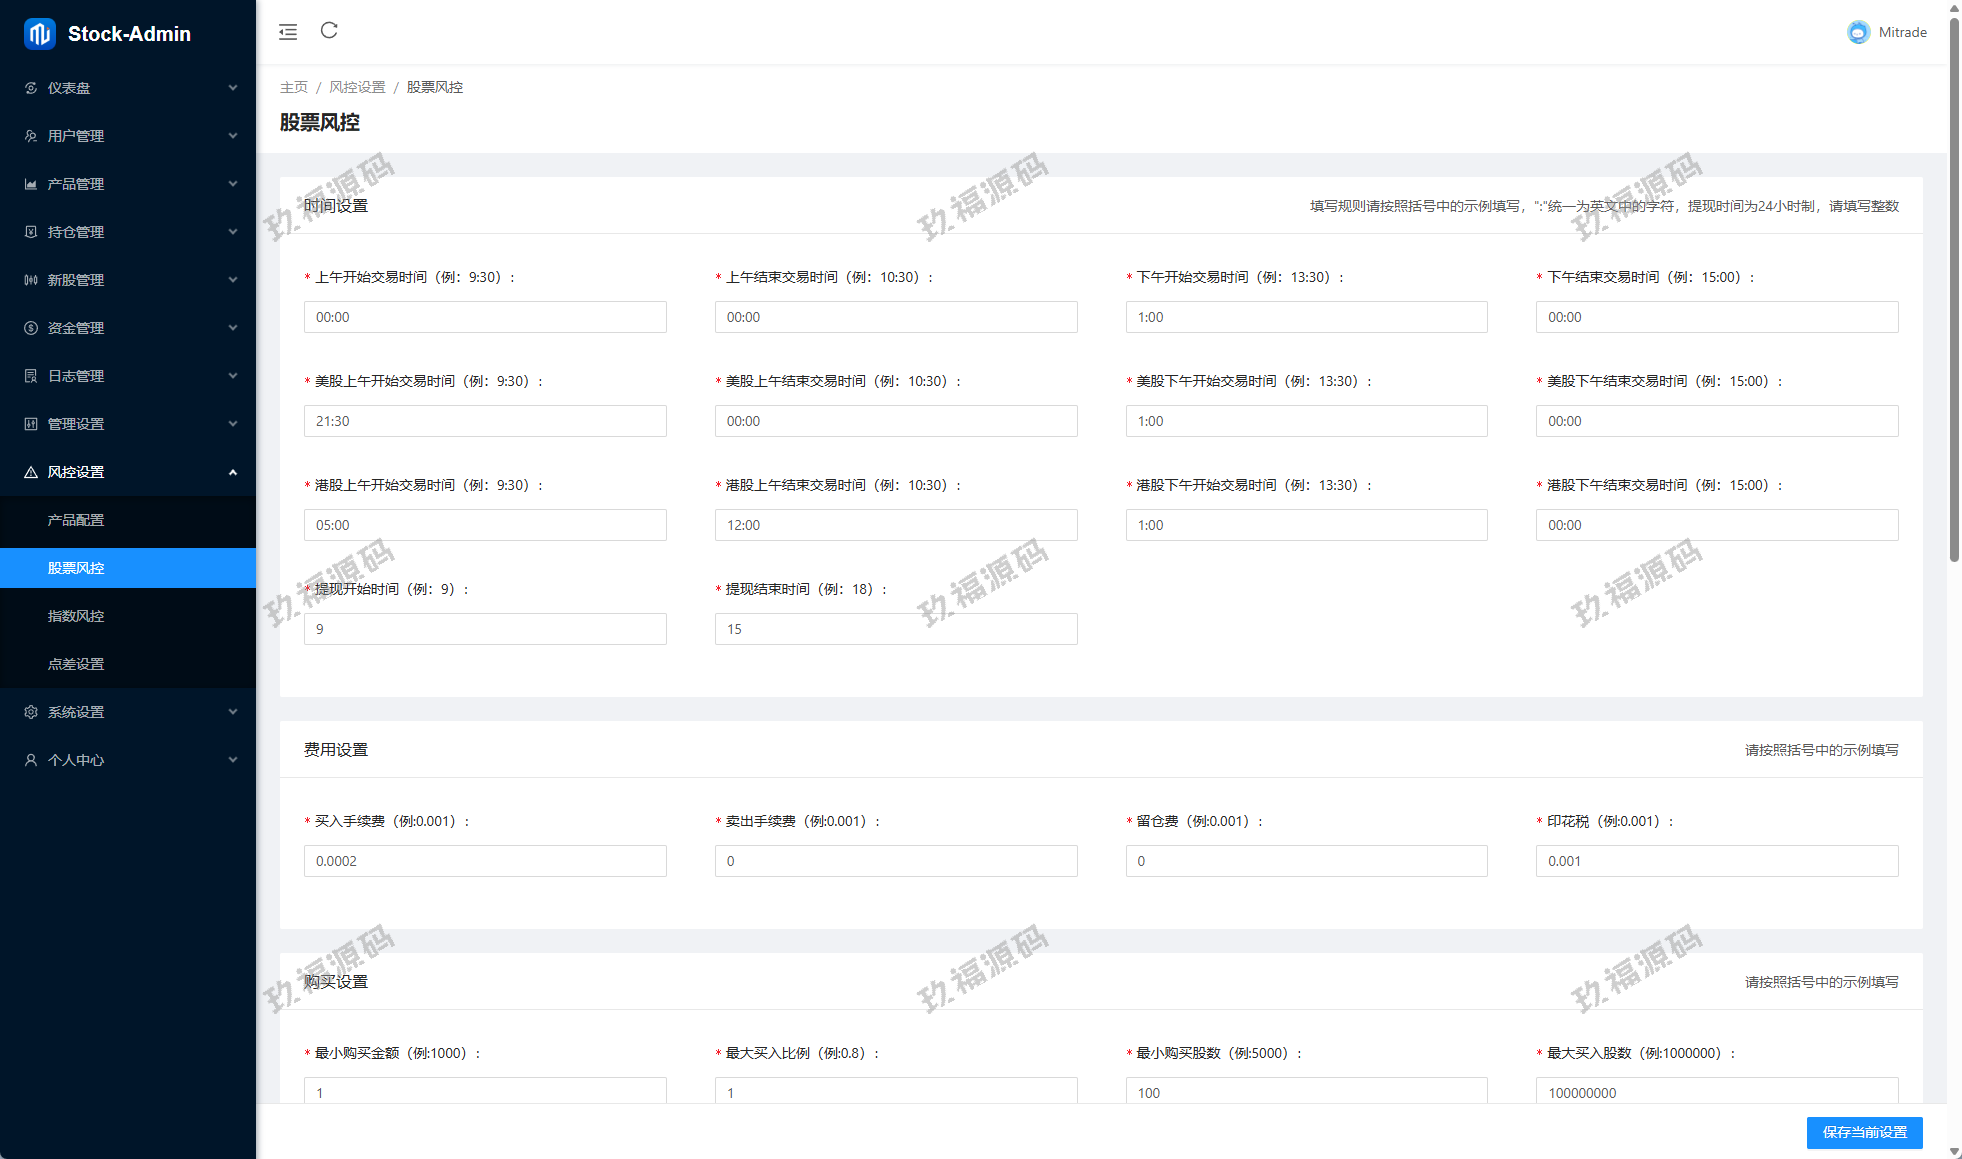Click the 主页 breadcrumb link
Viewport: 1962px width, 1159px height.
click(x=294, y=87)
